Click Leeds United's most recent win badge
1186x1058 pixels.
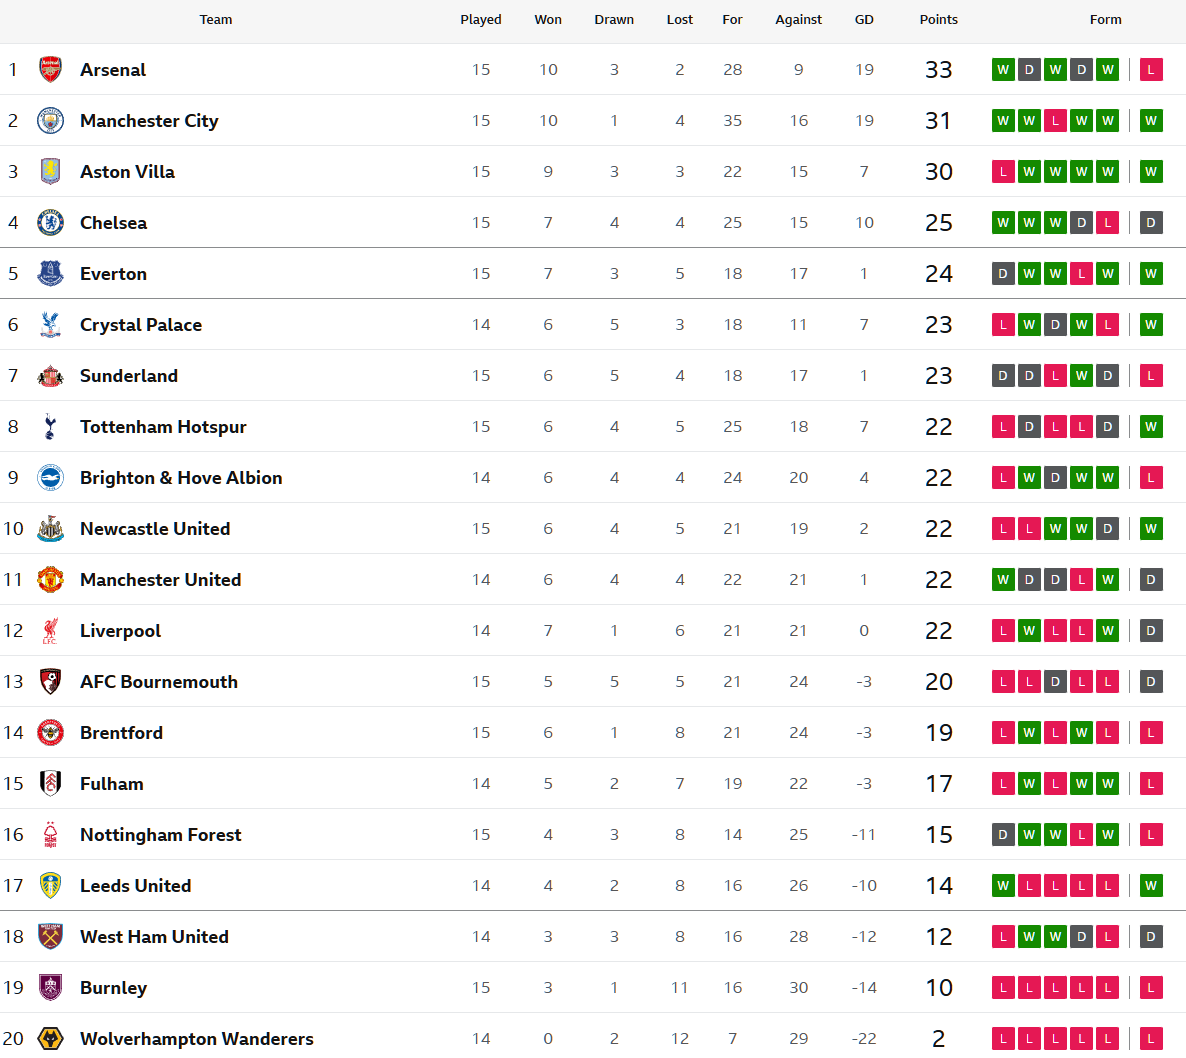[1151, 885]
